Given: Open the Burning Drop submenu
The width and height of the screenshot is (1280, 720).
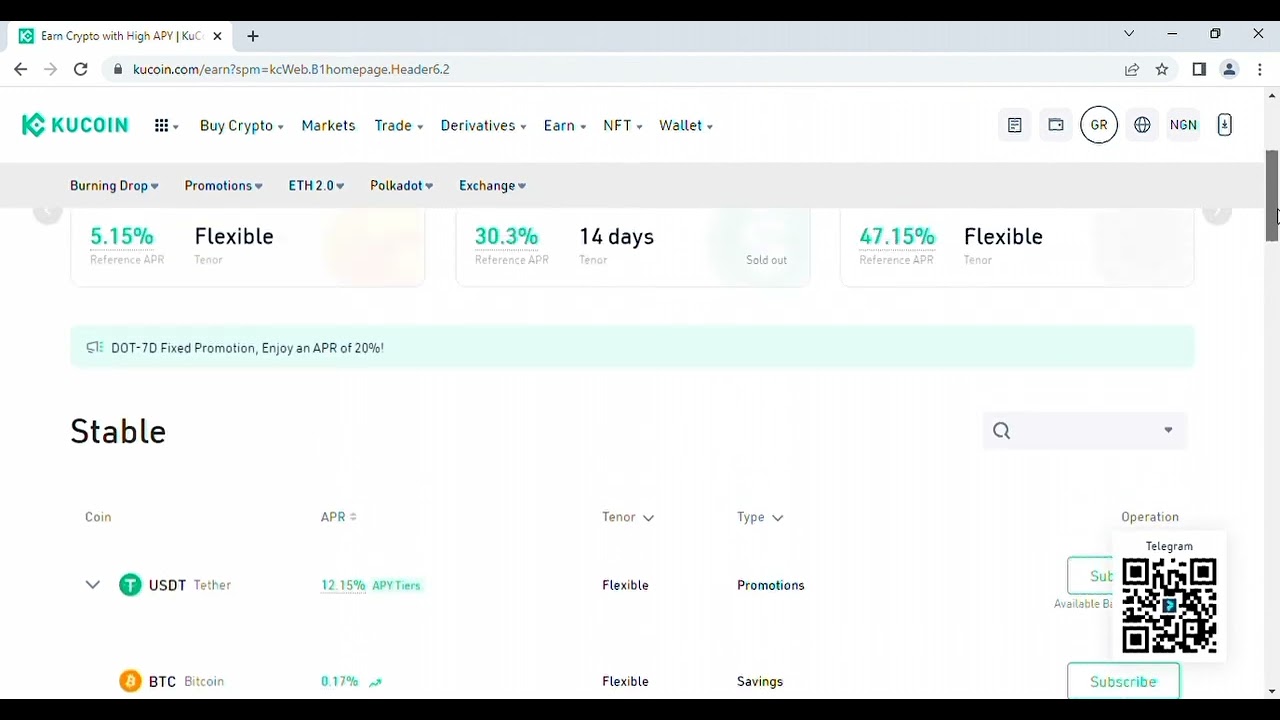Looking at the screenshot, I should click(114, 186).
